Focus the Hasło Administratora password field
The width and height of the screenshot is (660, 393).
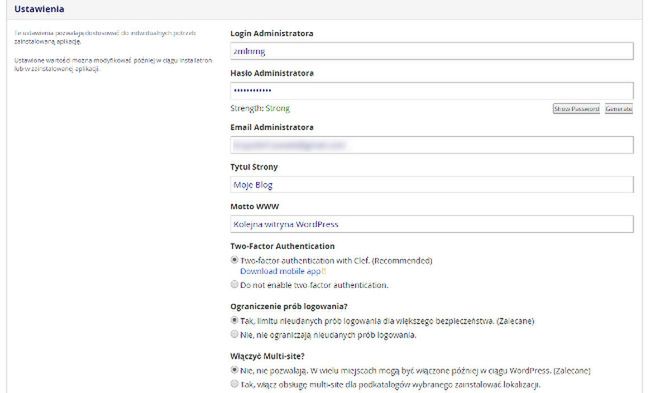pyautogui.click(x=431, y=90)
